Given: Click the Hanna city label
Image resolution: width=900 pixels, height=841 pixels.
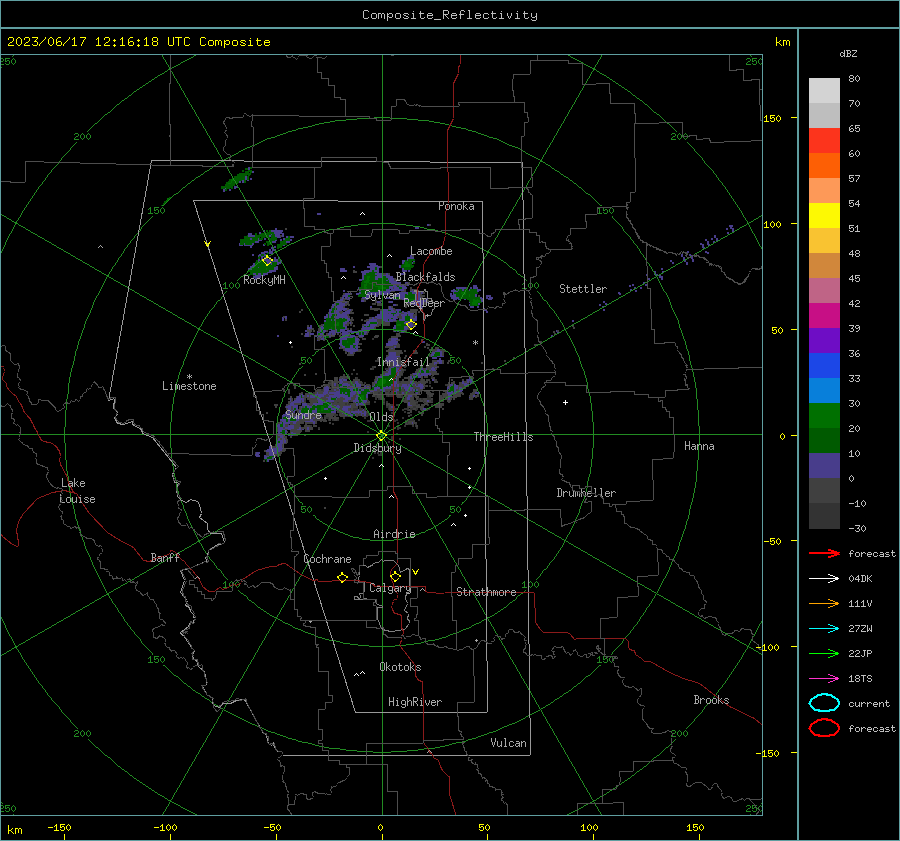Looking at the screenshot, I should pos(699,446).
